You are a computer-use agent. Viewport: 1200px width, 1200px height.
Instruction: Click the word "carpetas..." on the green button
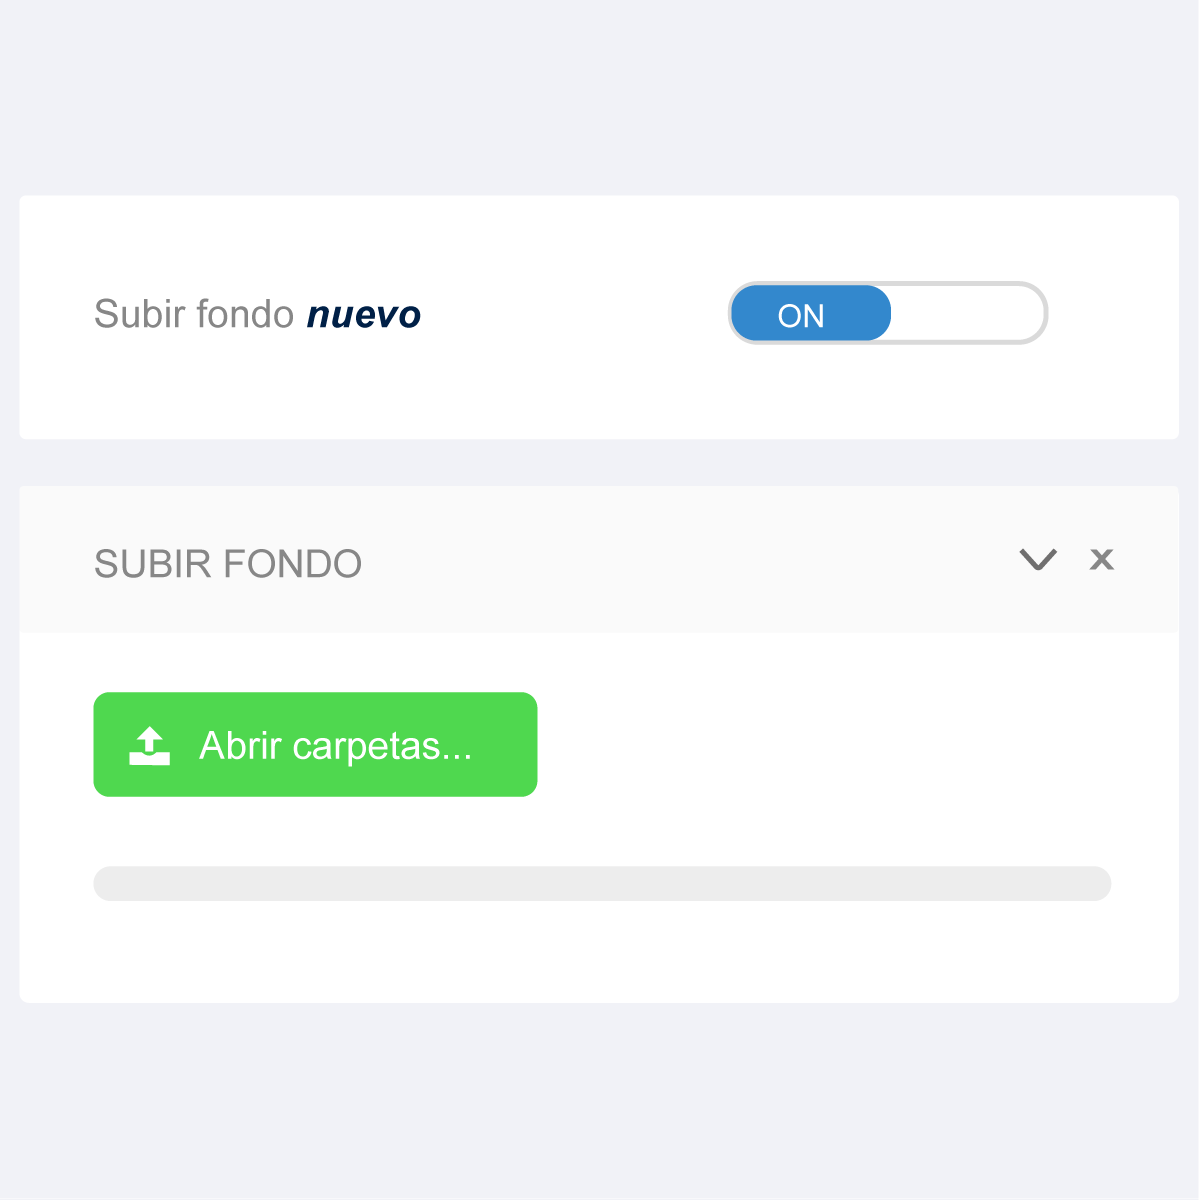click(x=383, y=746)
